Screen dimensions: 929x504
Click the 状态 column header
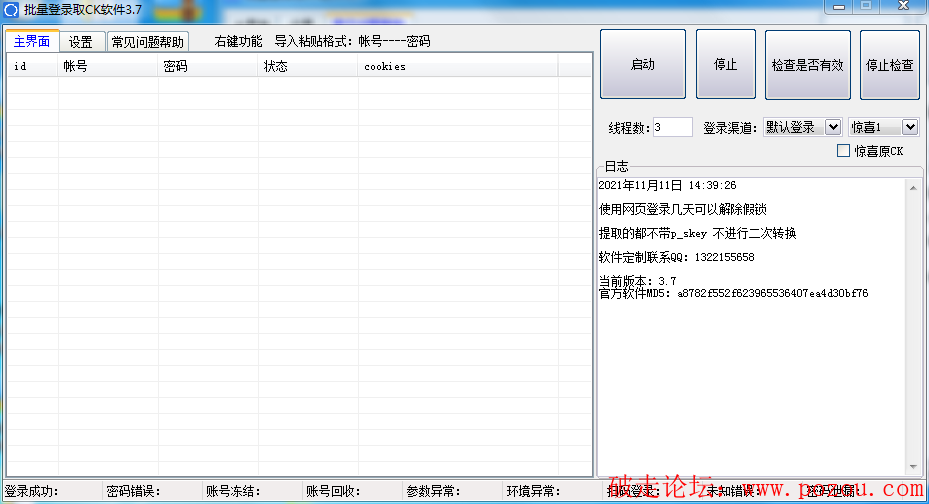tap(308, 66)
